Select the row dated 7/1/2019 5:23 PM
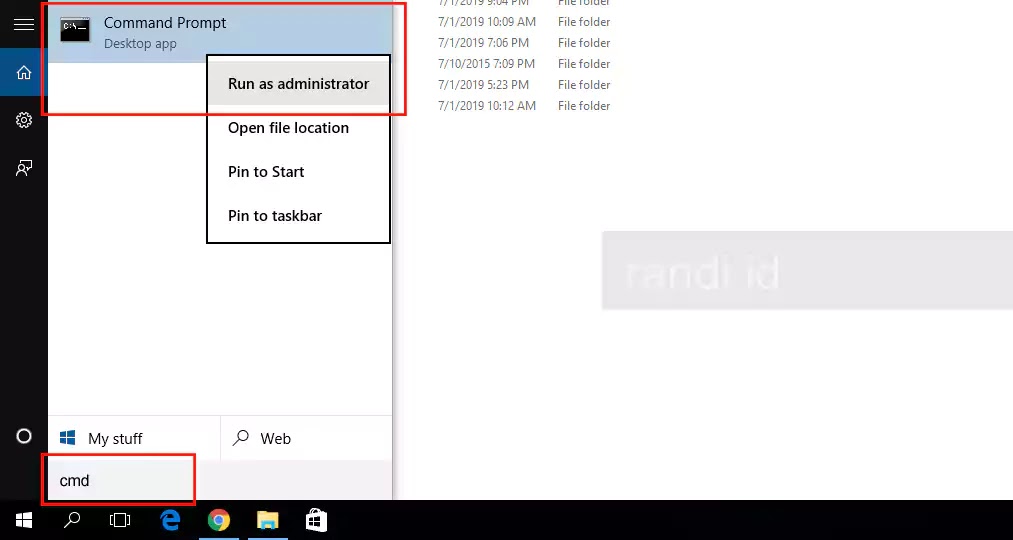Image resolution: width=1013 pixels, height=540 pixels. (524, 85)
